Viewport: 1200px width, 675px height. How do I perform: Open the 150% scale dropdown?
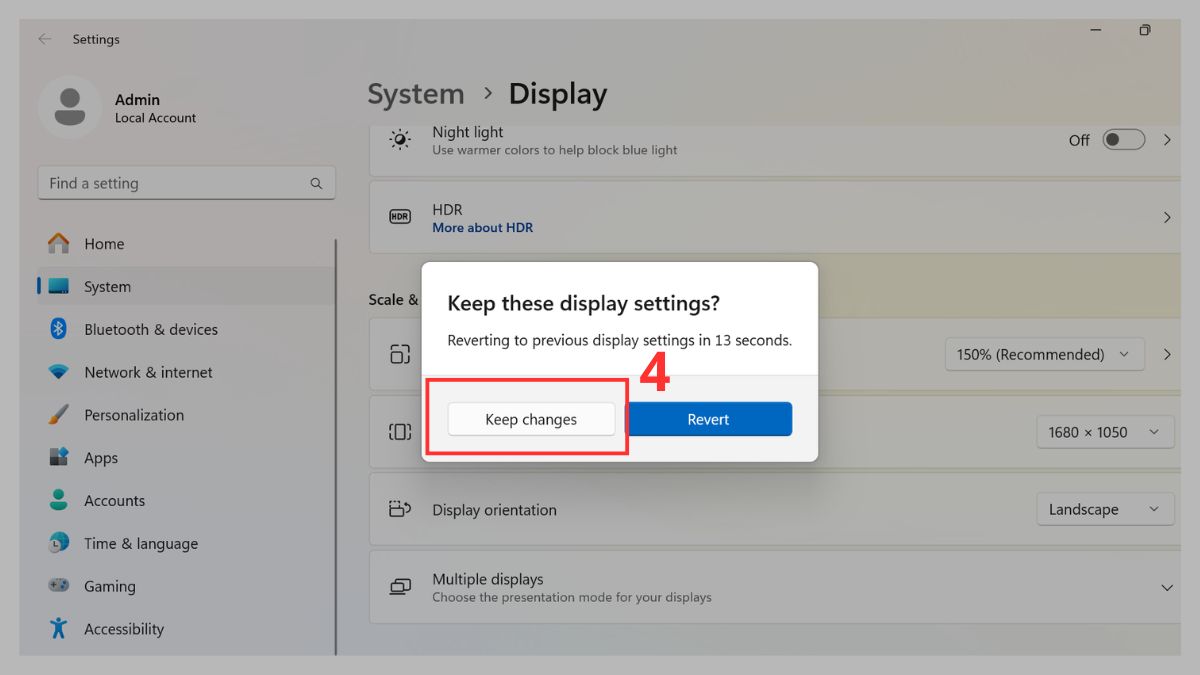coord(1044,354)
